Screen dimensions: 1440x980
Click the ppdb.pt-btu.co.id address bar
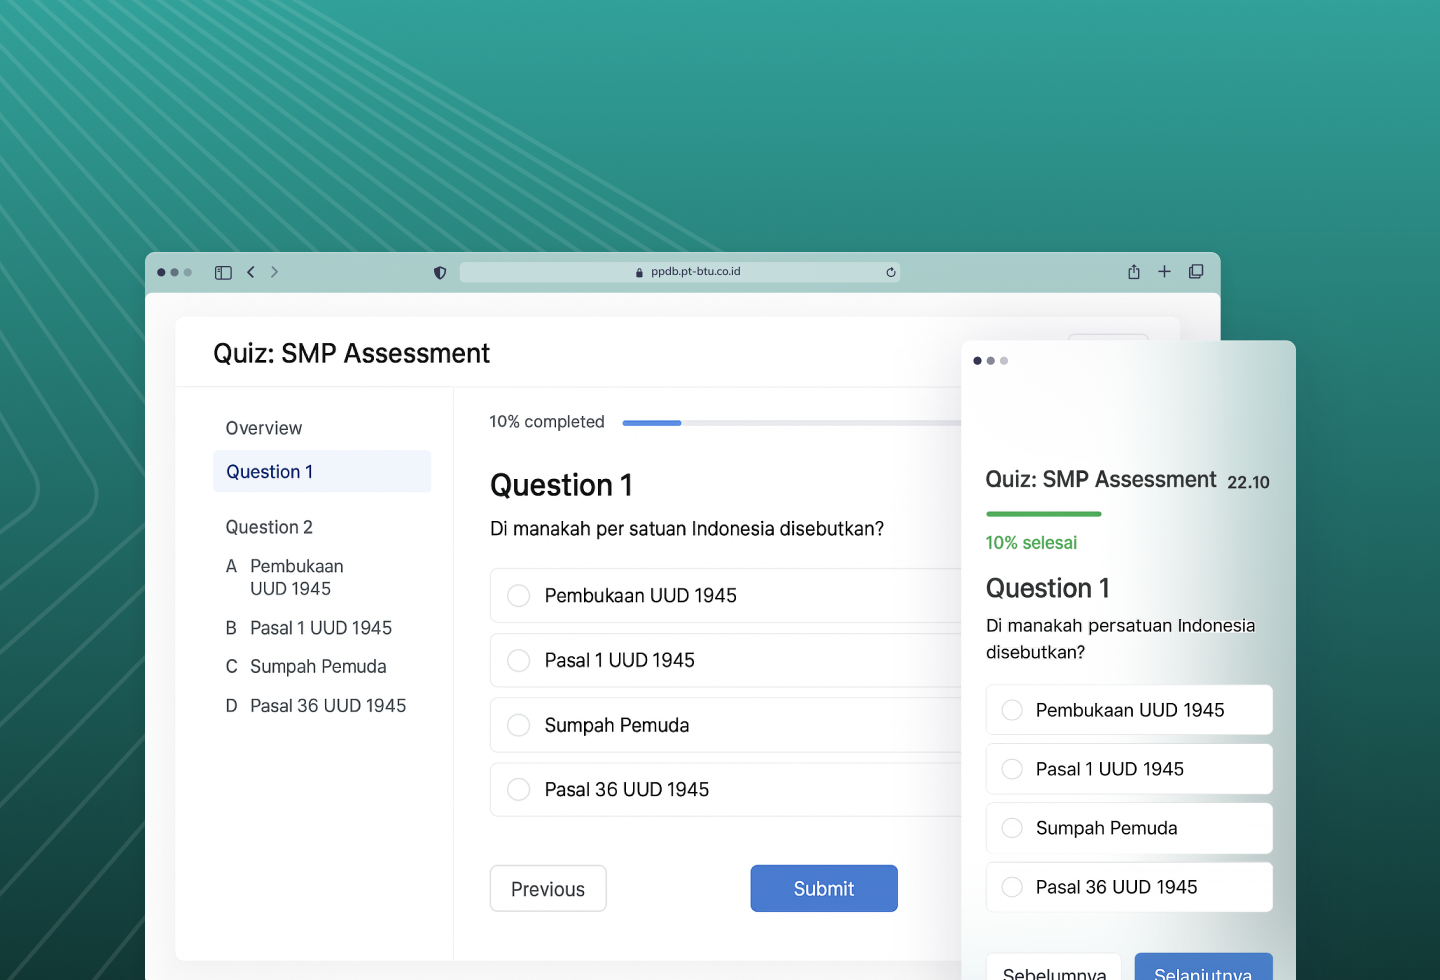680,272
